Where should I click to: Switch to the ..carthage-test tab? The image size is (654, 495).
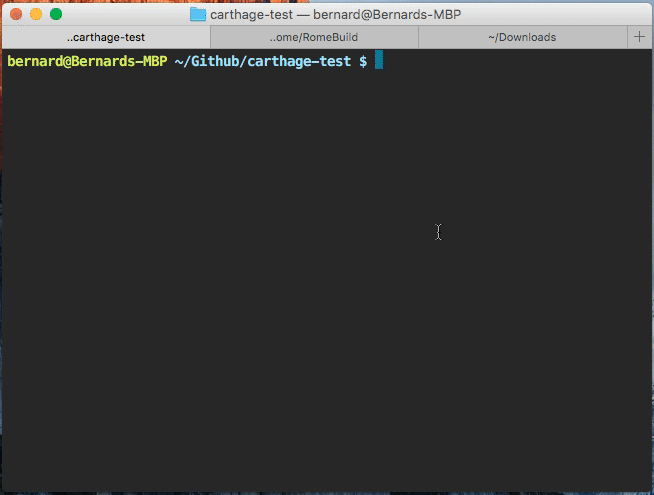tap(106, 37)
